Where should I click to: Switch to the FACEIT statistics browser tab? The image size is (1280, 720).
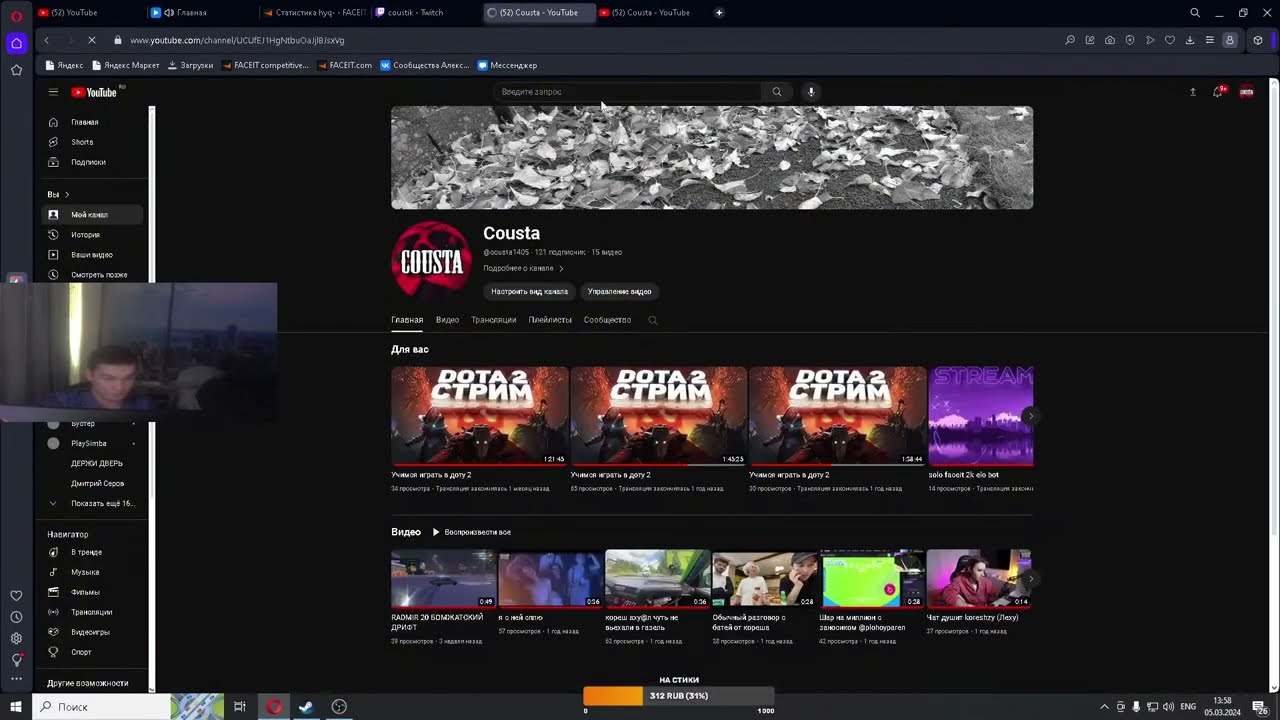(314, 13)
